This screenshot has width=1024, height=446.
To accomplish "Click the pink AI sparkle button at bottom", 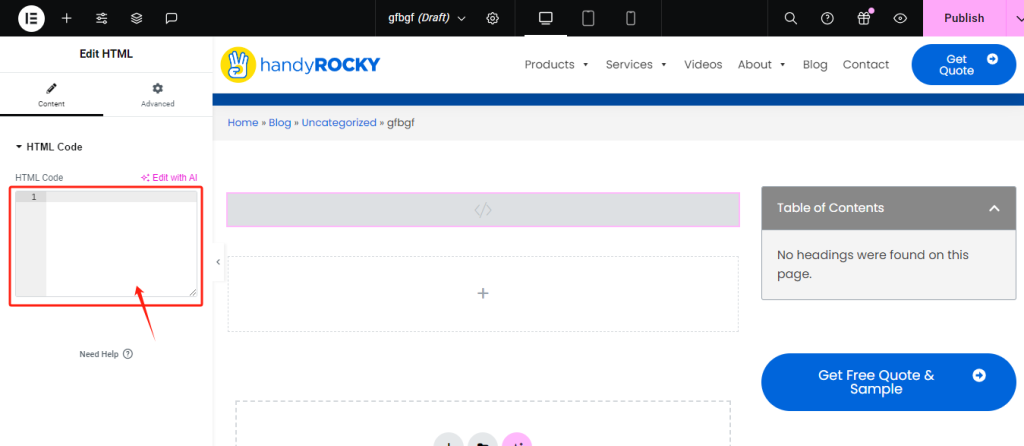I will pos(517,440).
